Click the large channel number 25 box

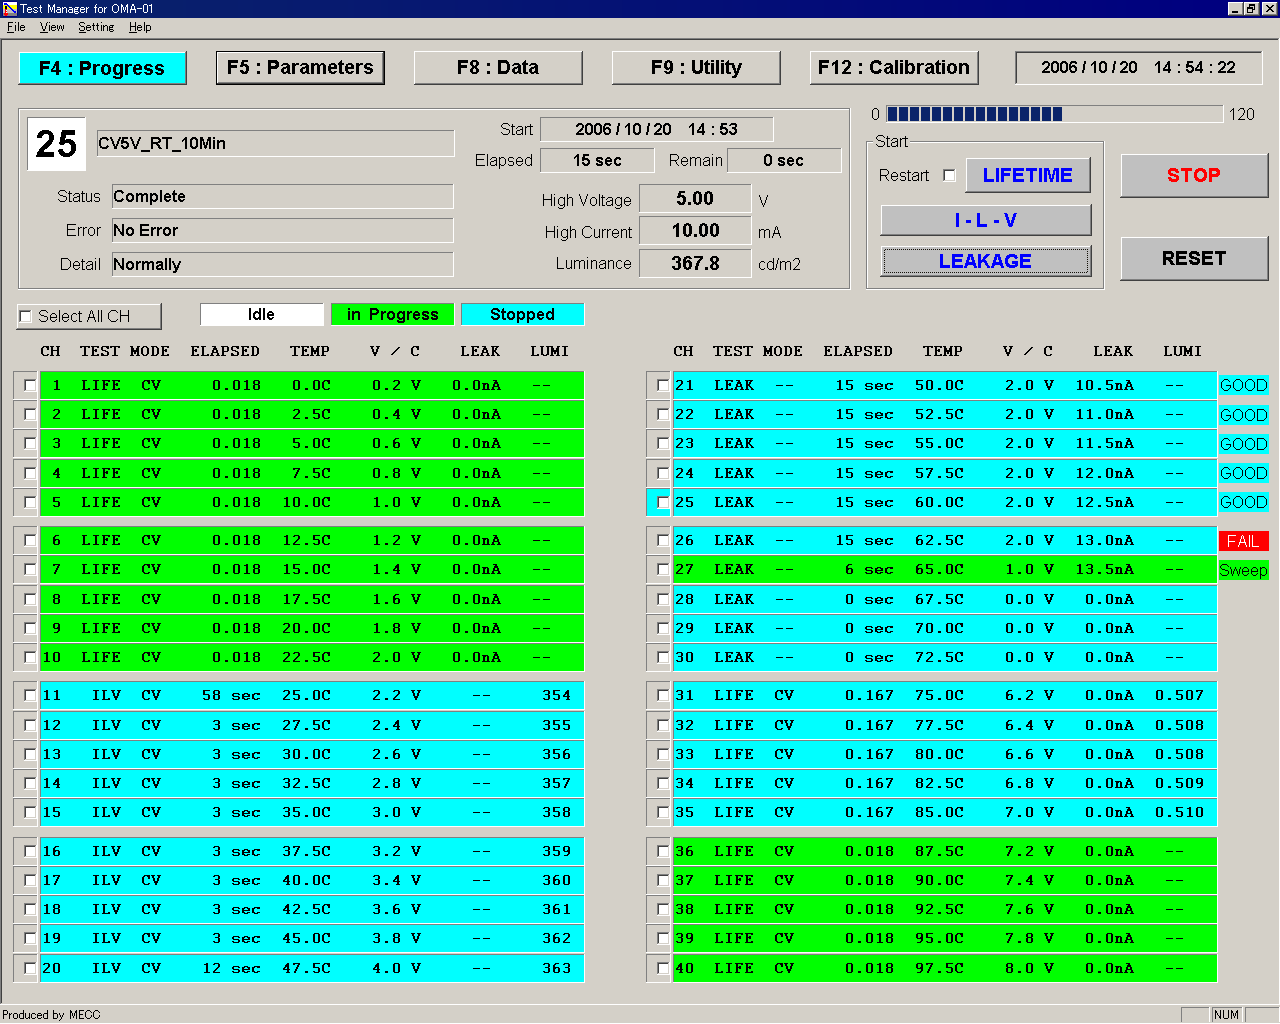(56, 144)
